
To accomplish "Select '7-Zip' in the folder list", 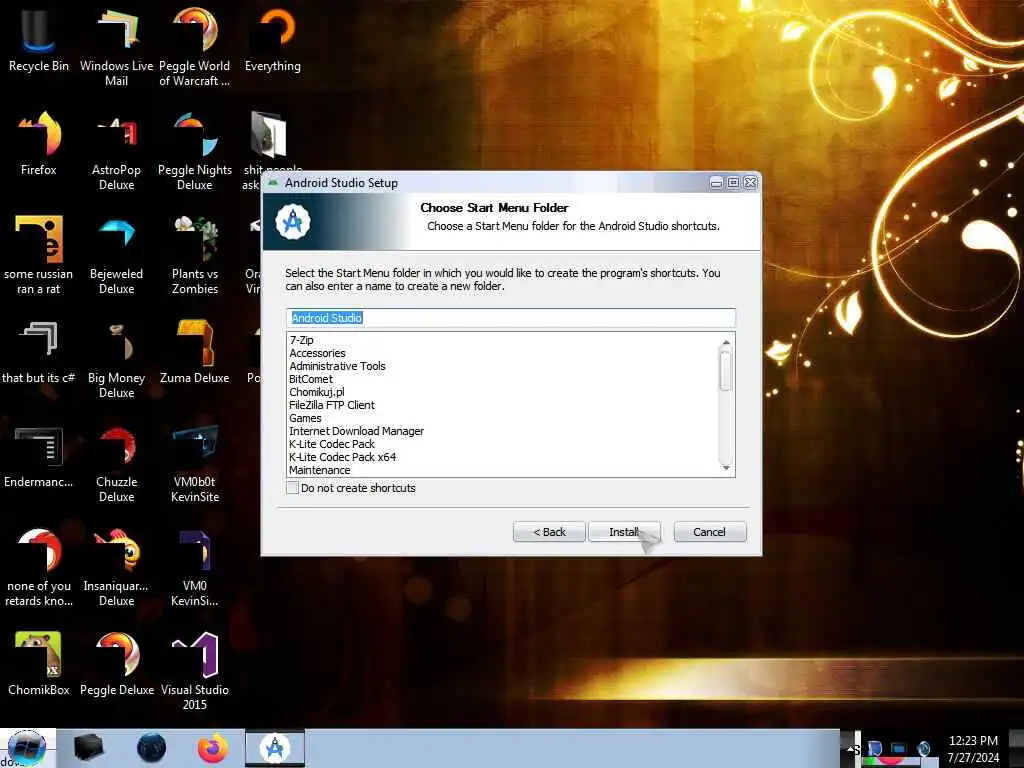I will pos(302,340).
